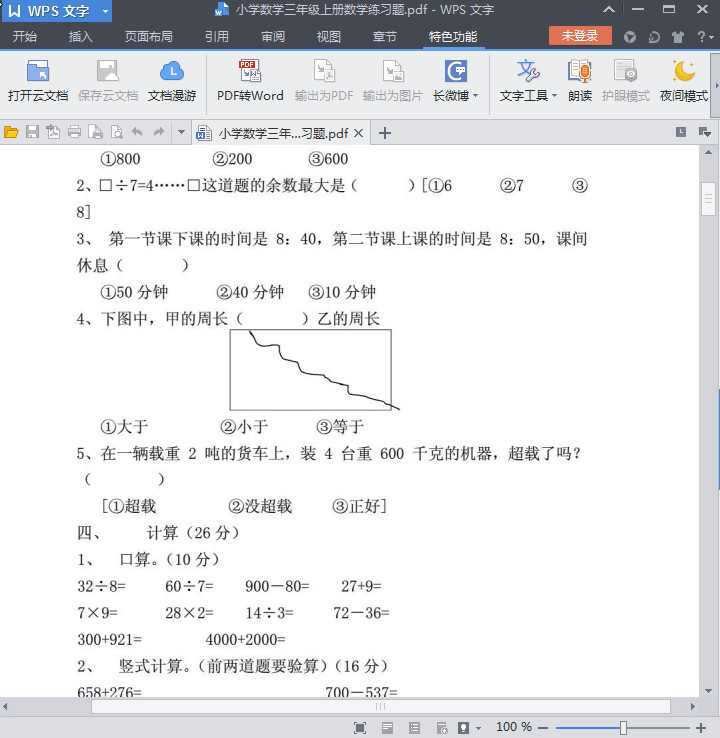Activate 小学数学三年...习题.pdf document tab

(x=283, y=133)
